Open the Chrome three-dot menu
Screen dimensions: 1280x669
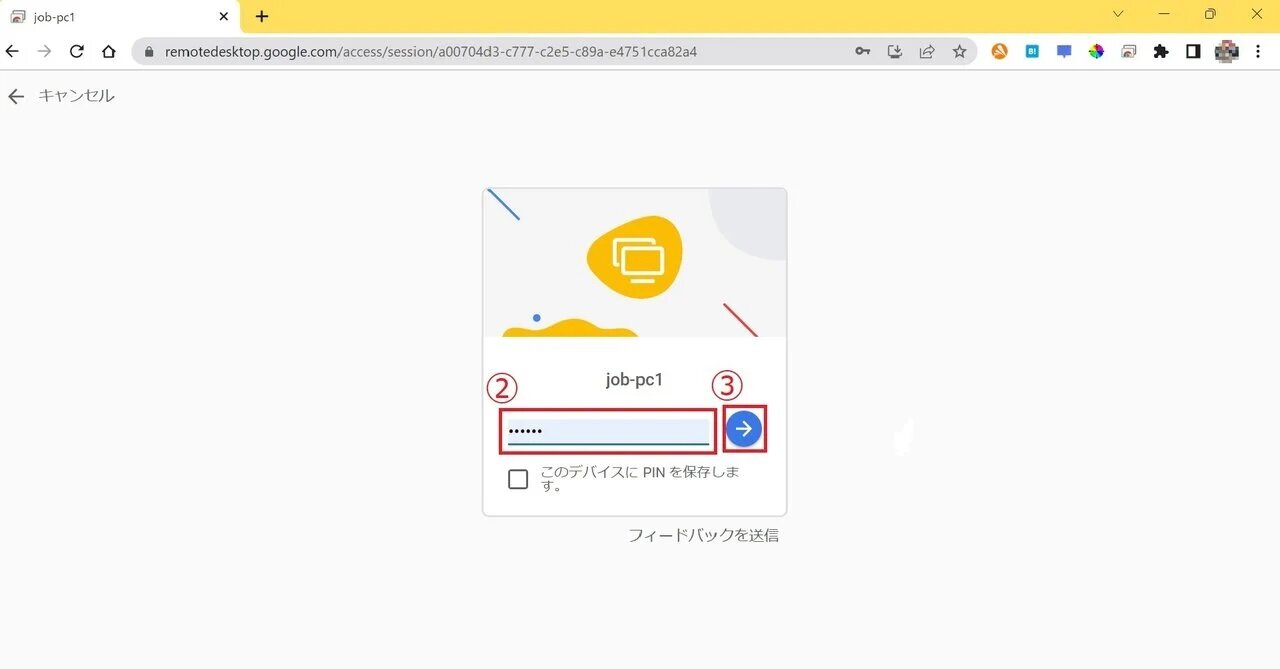[1258, 51]
